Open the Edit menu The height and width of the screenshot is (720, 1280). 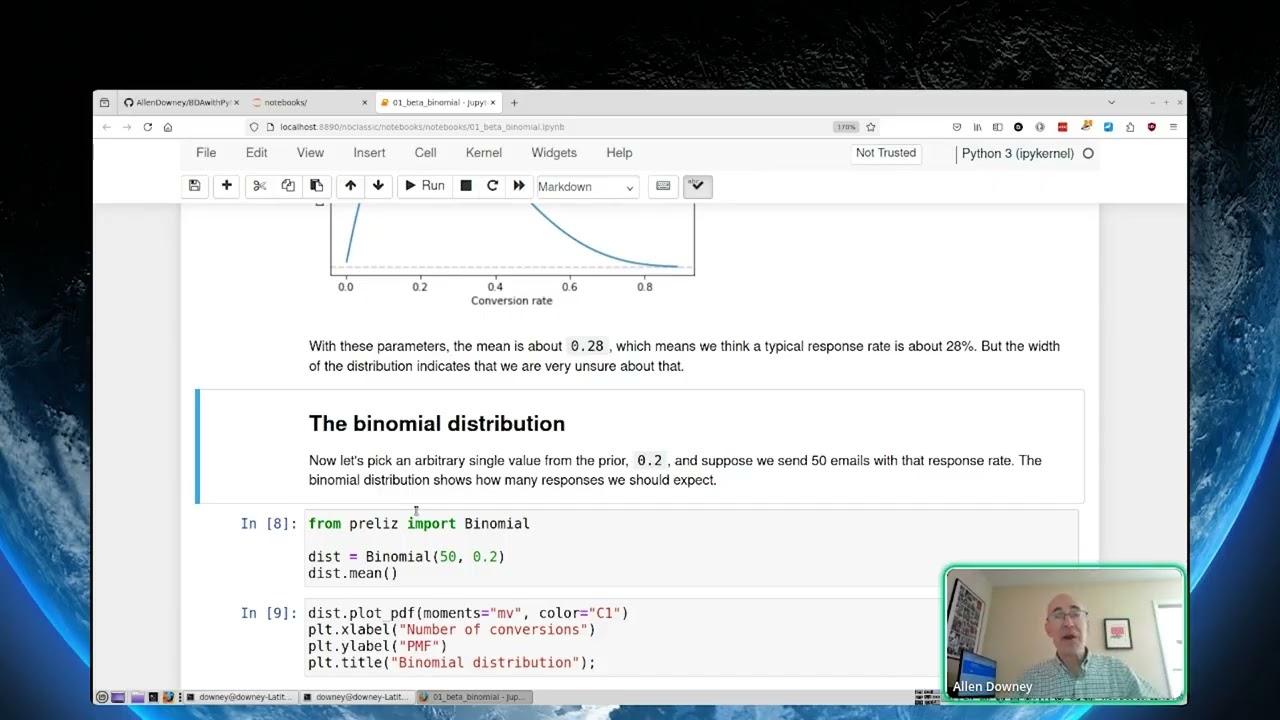click(256, 153)
